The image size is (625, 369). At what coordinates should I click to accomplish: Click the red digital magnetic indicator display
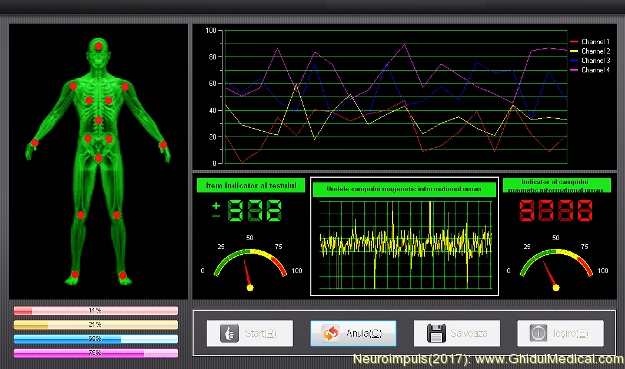pyautogui.click(x=556, y=210)
